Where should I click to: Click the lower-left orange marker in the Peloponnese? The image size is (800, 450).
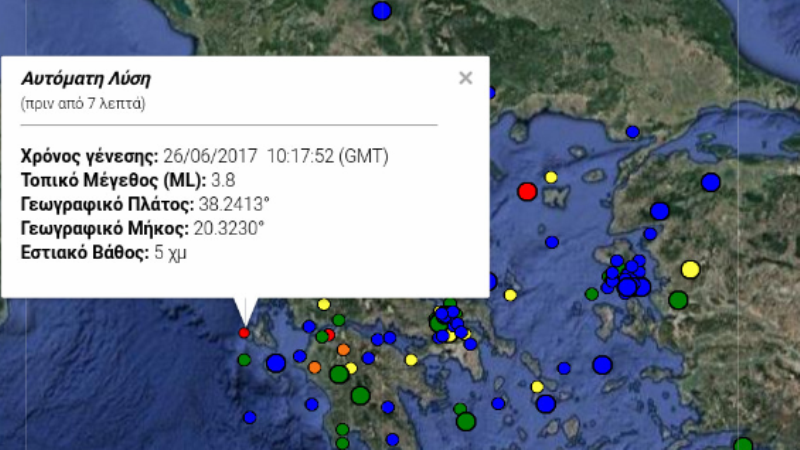click(x=315, y=367)
